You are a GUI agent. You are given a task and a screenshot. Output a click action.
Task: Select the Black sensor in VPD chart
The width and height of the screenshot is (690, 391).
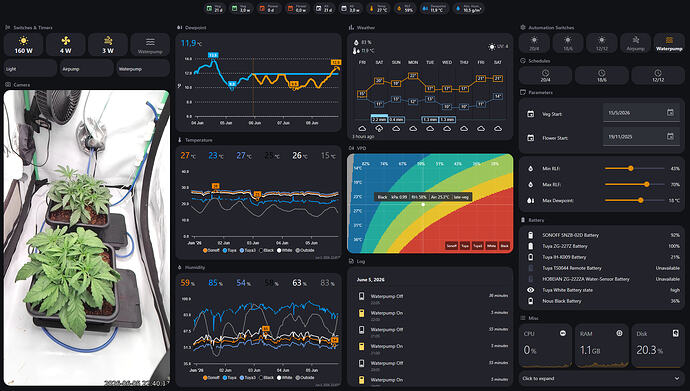(x=504, y=246)
